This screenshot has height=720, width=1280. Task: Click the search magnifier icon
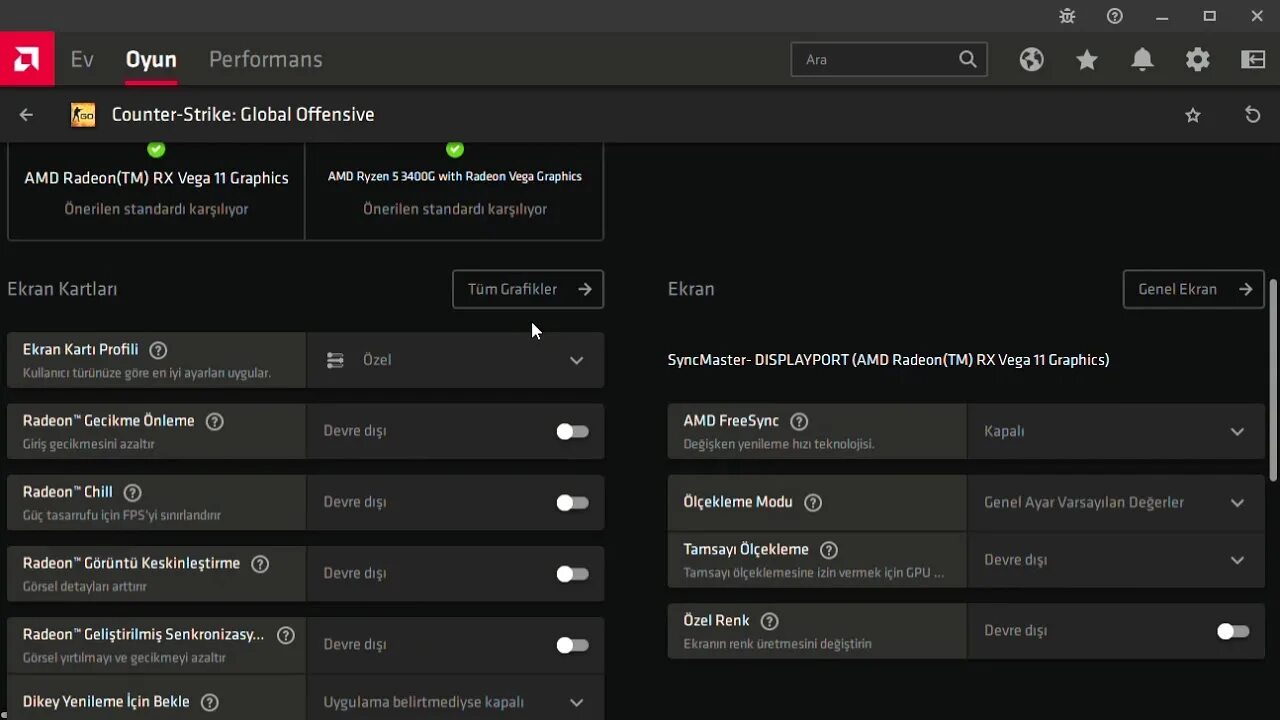tap(968, 59)
